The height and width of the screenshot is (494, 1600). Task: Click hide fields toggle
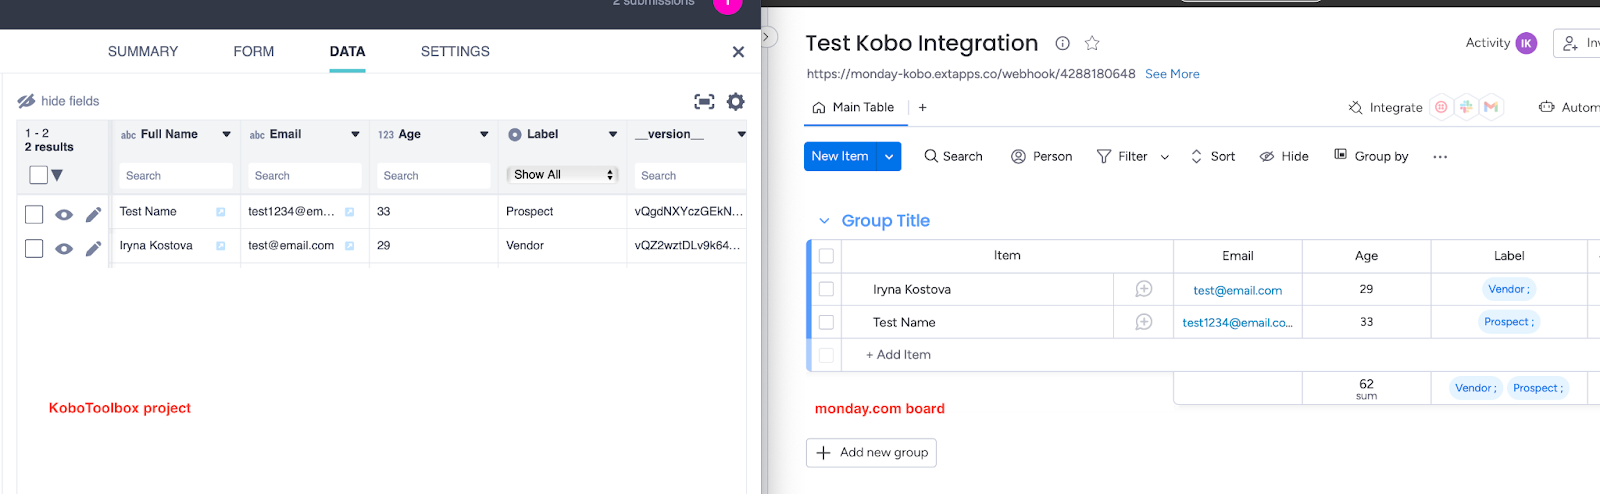click(58, 101)
